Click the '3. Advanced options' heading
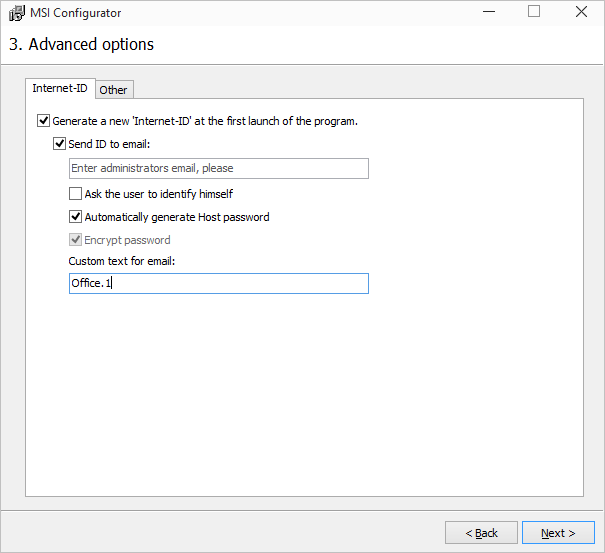 click(81, 45)
